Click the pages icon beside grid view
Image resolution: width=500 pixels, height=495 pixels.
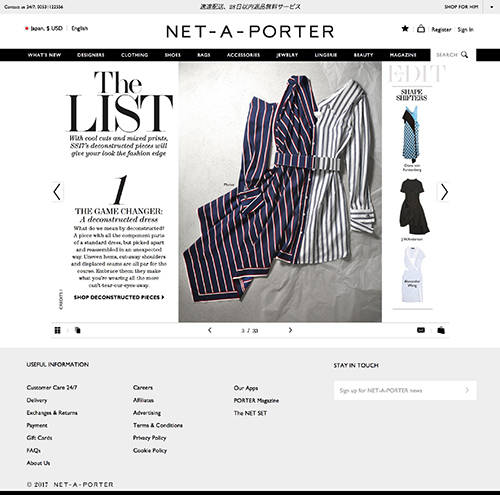78,330
